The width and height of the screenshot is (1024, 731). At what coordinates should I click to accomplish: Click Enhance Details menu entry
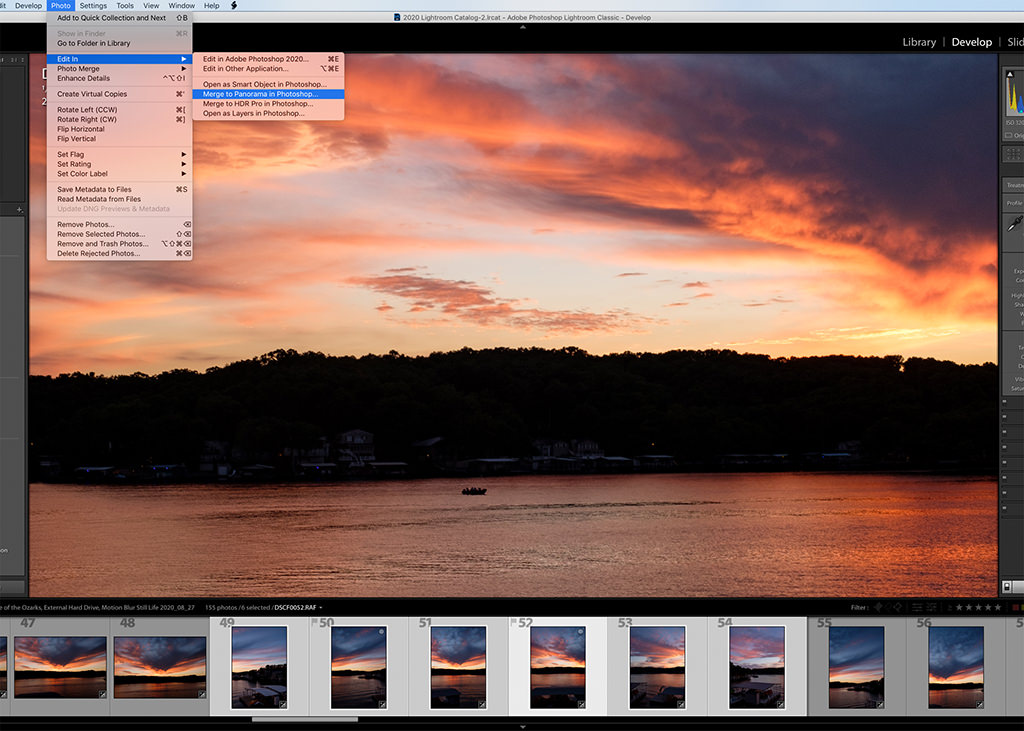pyautogui.click(x=120, y=78)
